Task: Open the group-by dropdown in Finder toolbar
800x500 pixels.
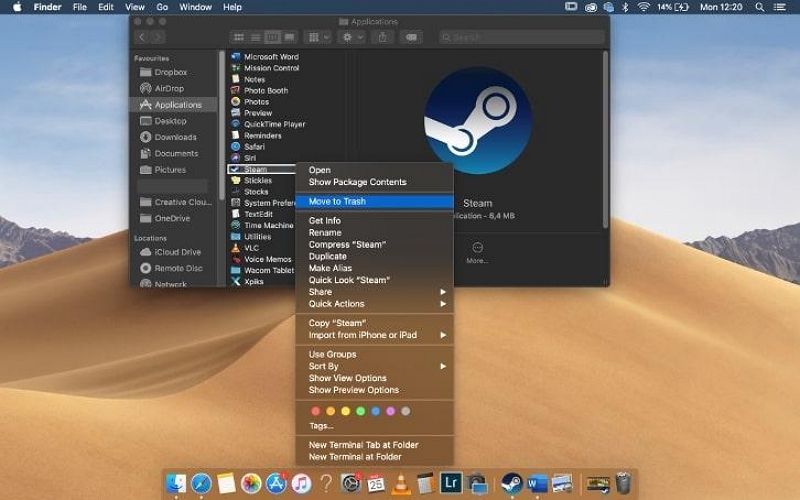Action: [318, 37]
